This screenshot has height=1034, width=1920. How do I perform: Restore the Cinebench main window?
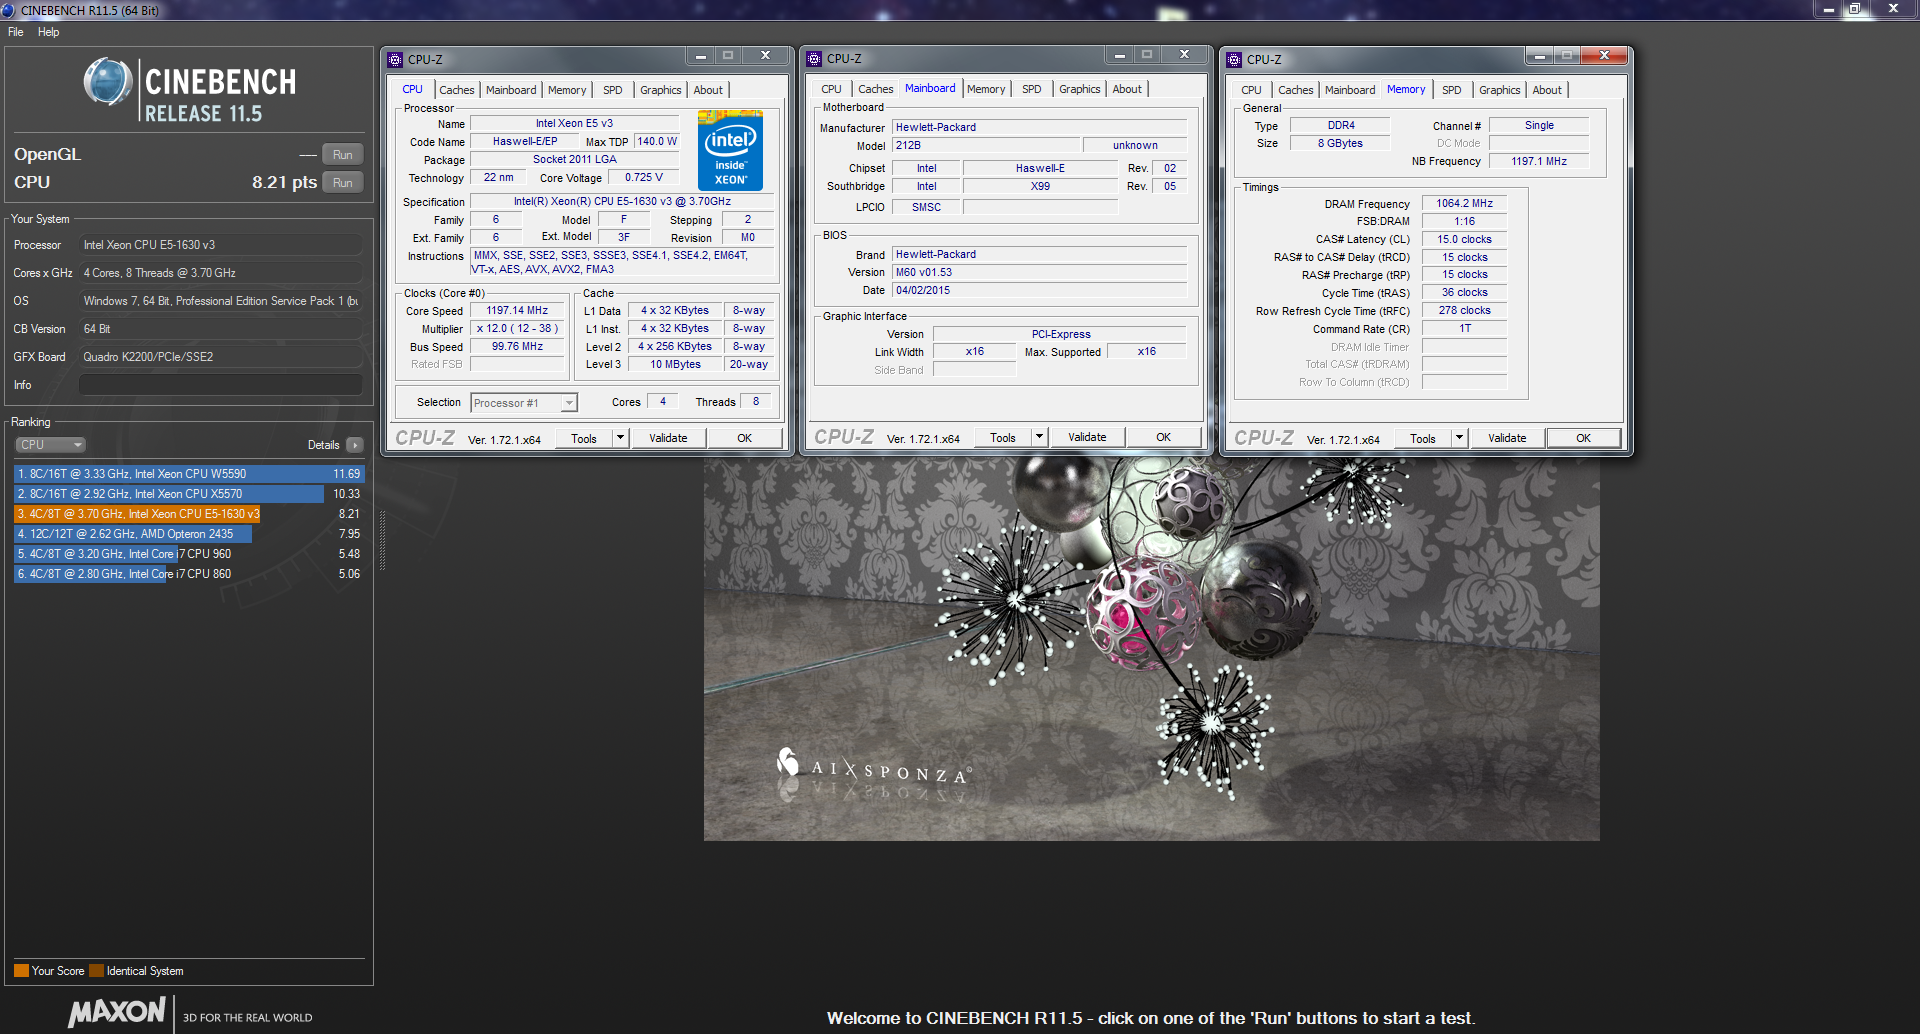click(x=1855, y=9)
